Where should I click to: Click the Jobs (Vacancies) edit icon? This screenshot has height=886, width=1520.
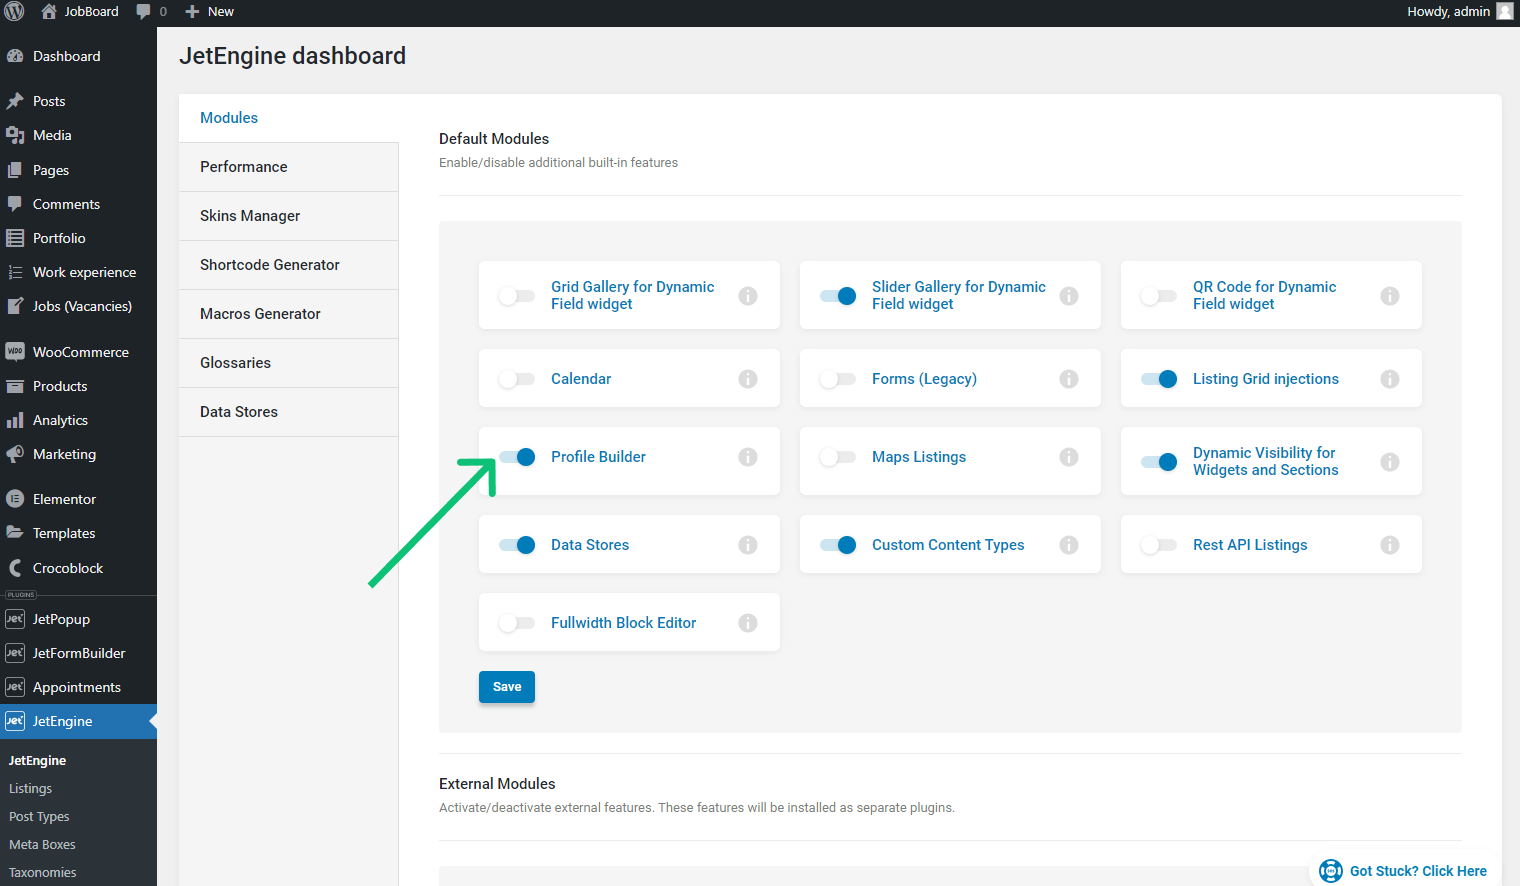(15, 306)
